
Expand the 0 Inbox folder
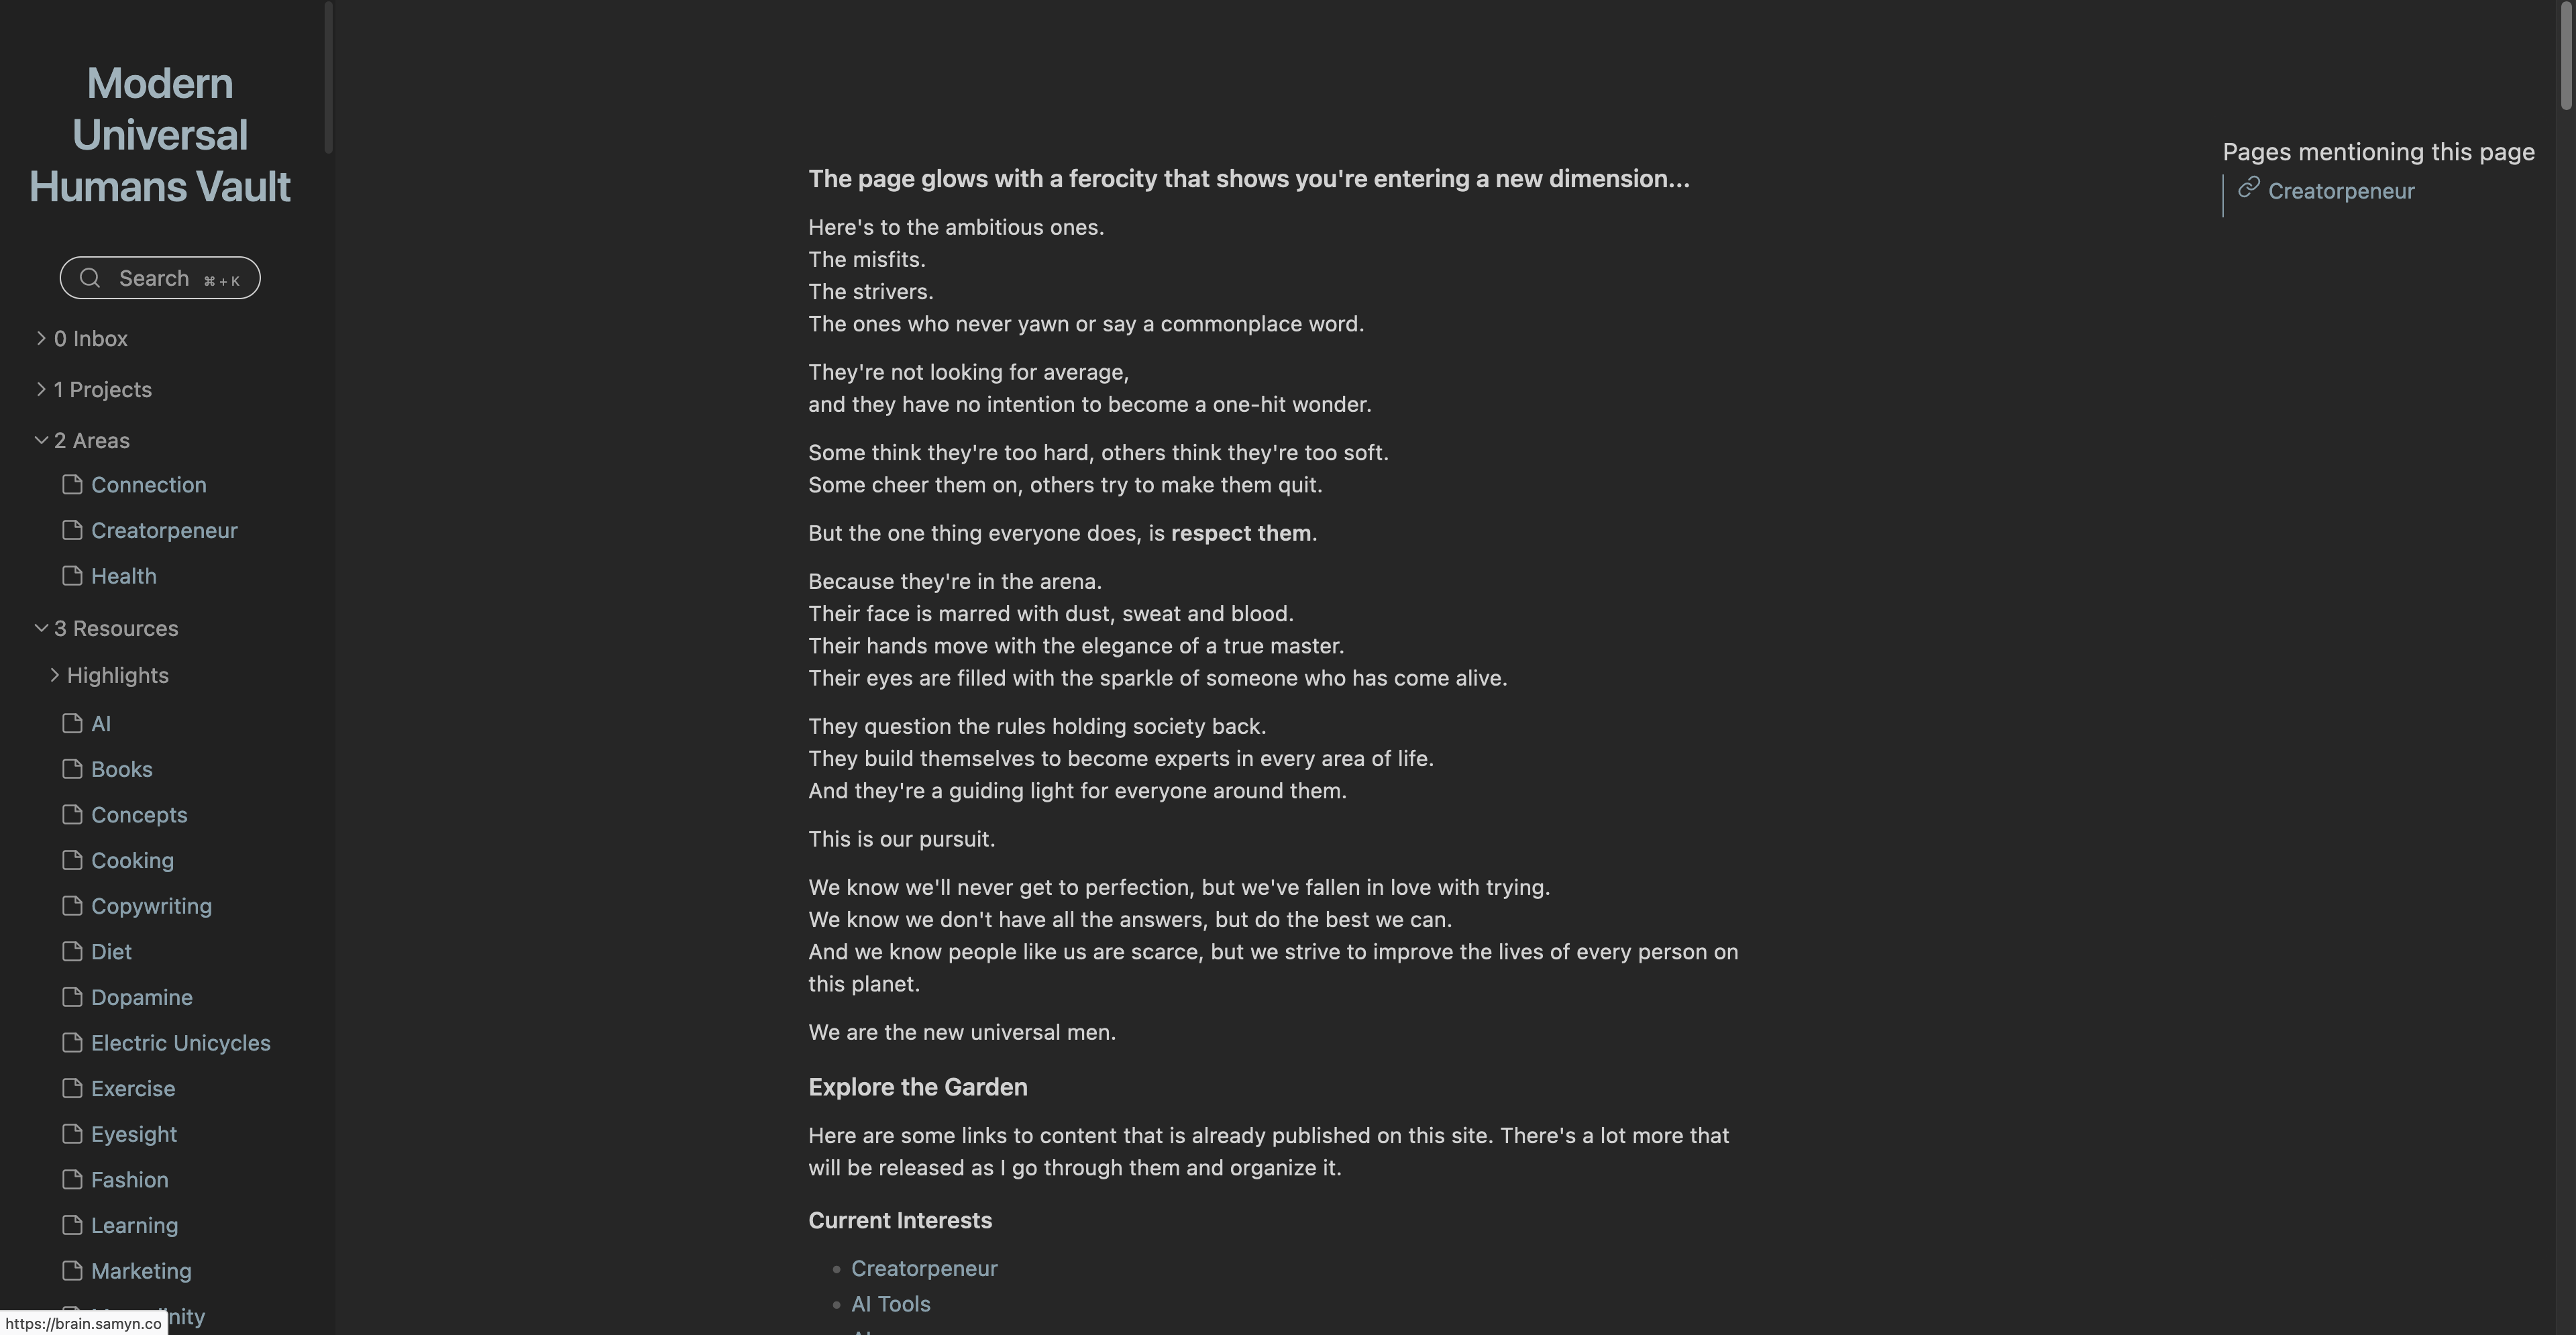point(41,339)
